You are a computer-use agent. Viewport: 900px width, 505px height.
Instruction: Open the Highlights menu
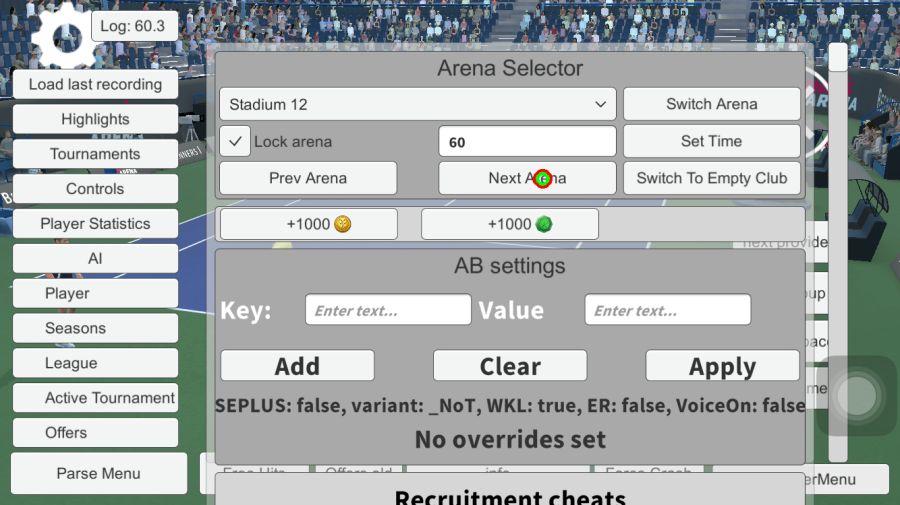pyautogui.click(x=95, y=119)
